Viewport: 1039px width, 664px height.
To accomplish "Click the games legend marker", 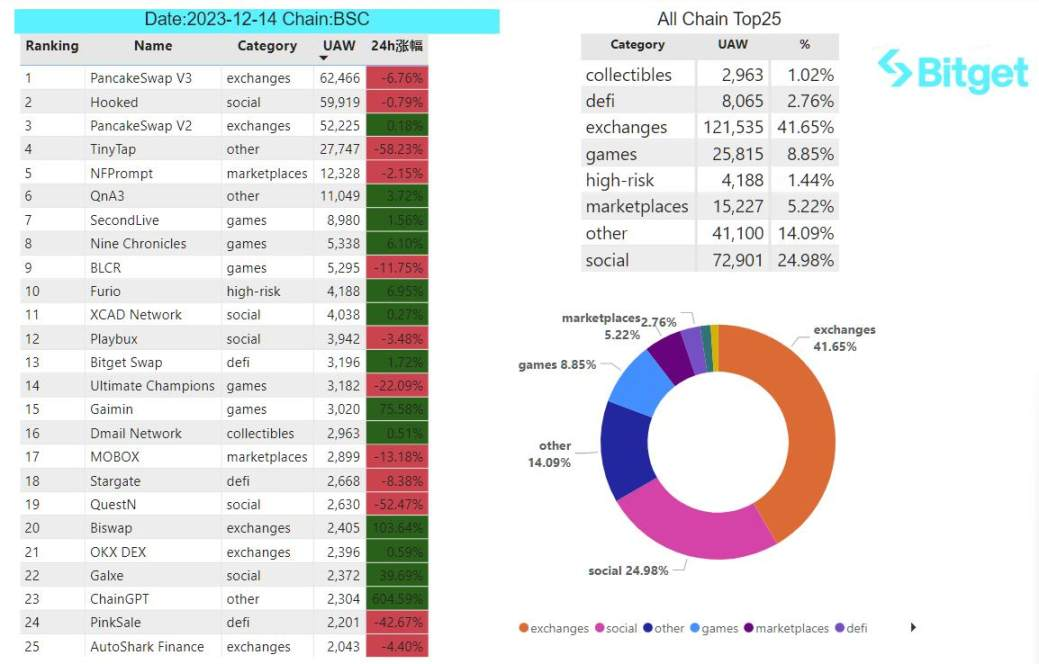I will pos(694,628).
